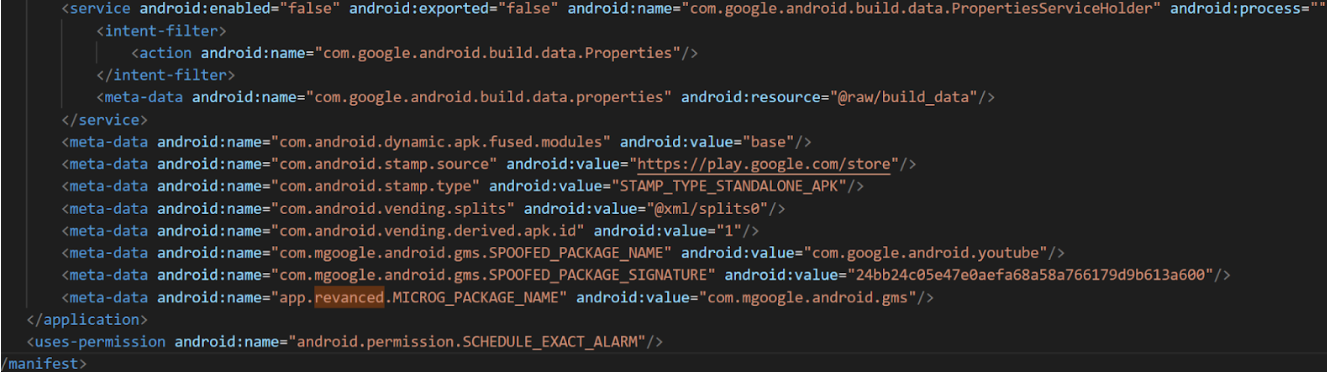This screenshot has height=372, width=1327.
Task: Click the value "base"
Action: tap(767, 142)
